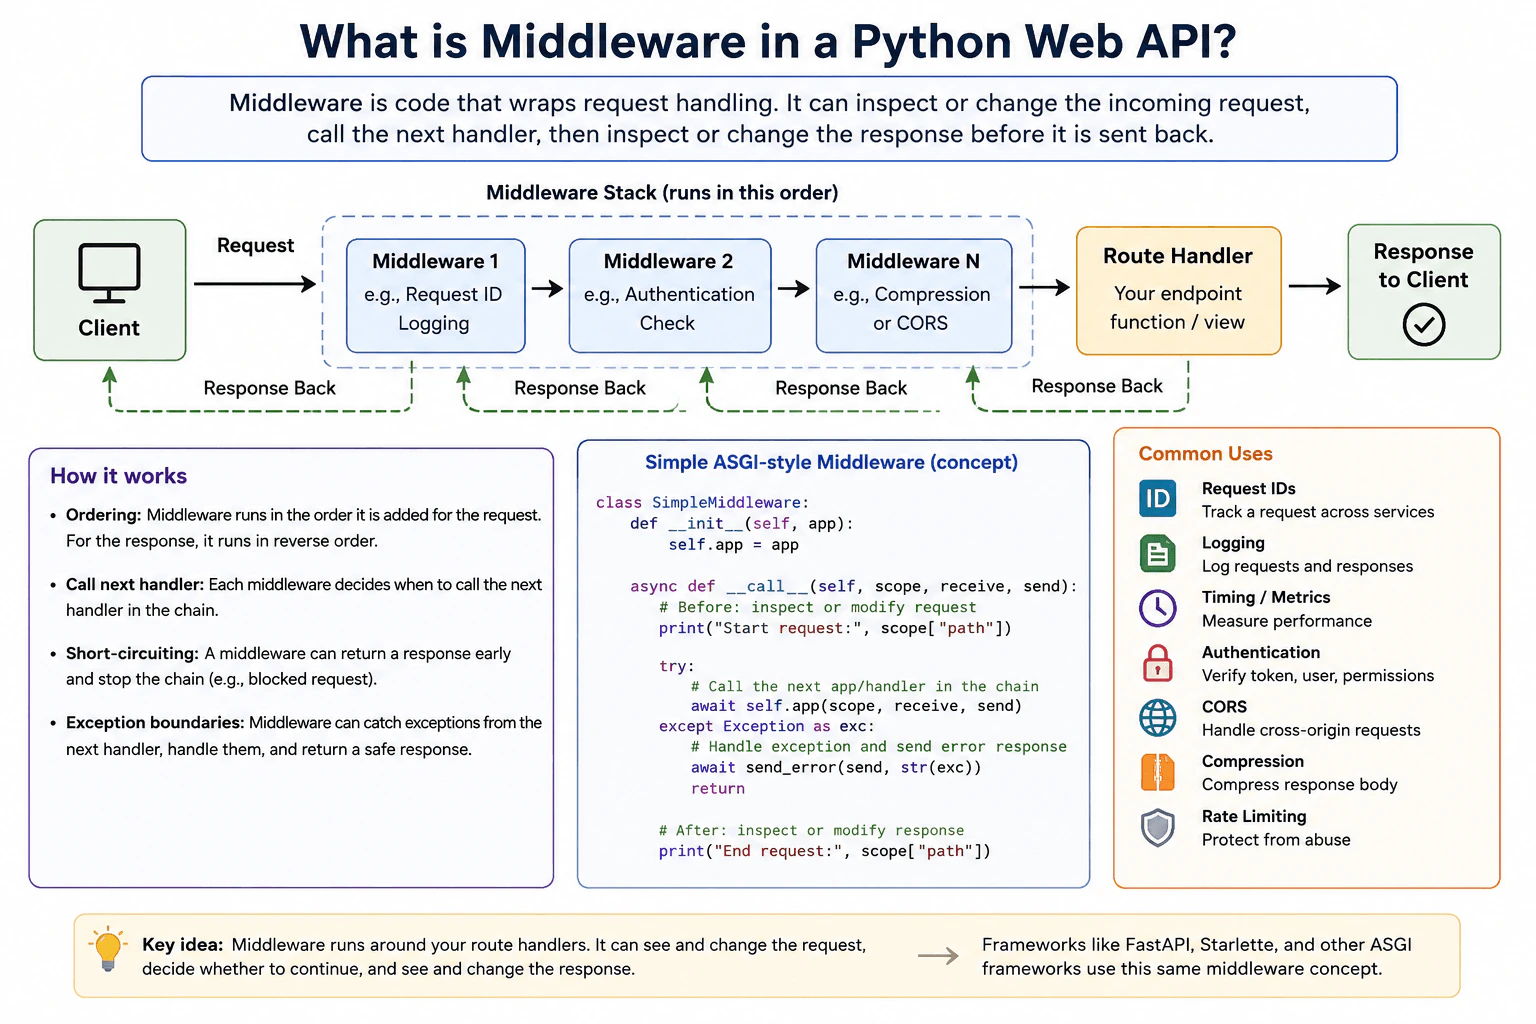Click the red Authentication padlock icon
This screenshot has height=1024, width=1536.
[x=1158, y=662]
